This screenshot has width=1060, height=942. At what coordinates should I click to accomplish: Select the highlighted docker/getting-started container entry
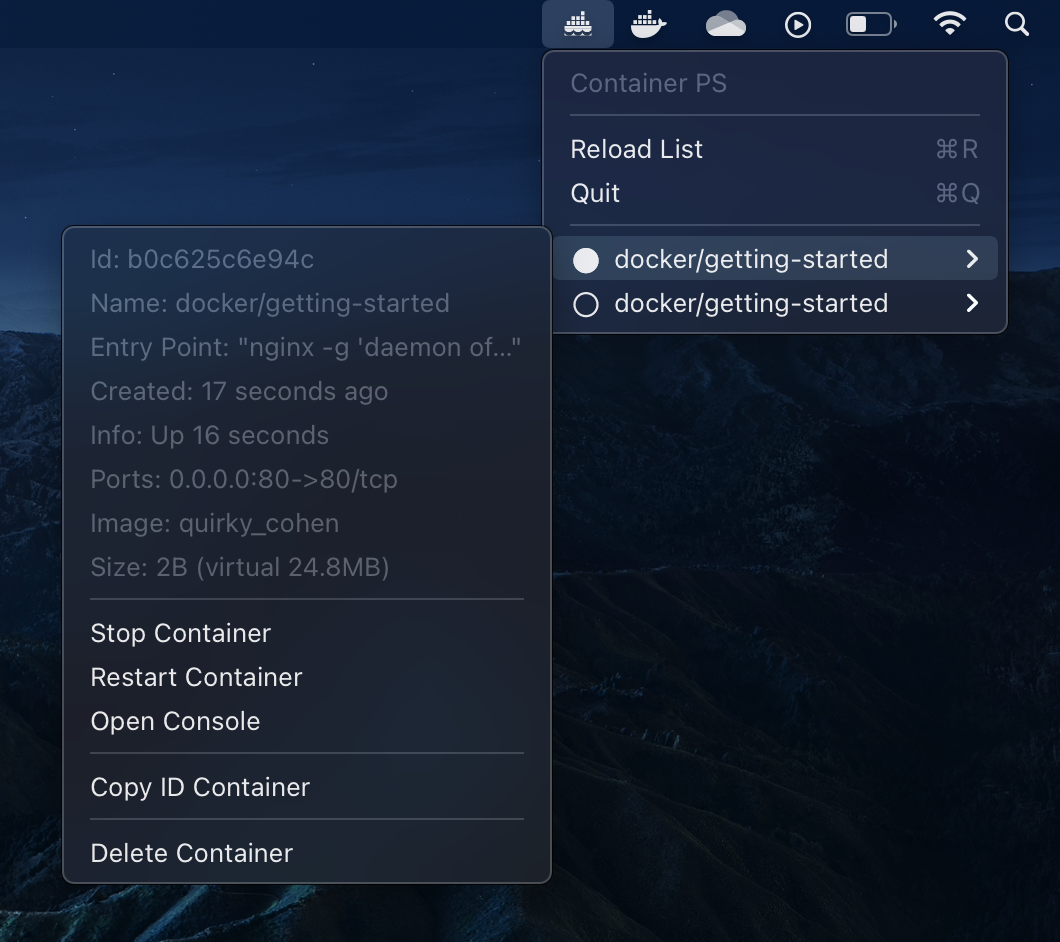(775, 259)
